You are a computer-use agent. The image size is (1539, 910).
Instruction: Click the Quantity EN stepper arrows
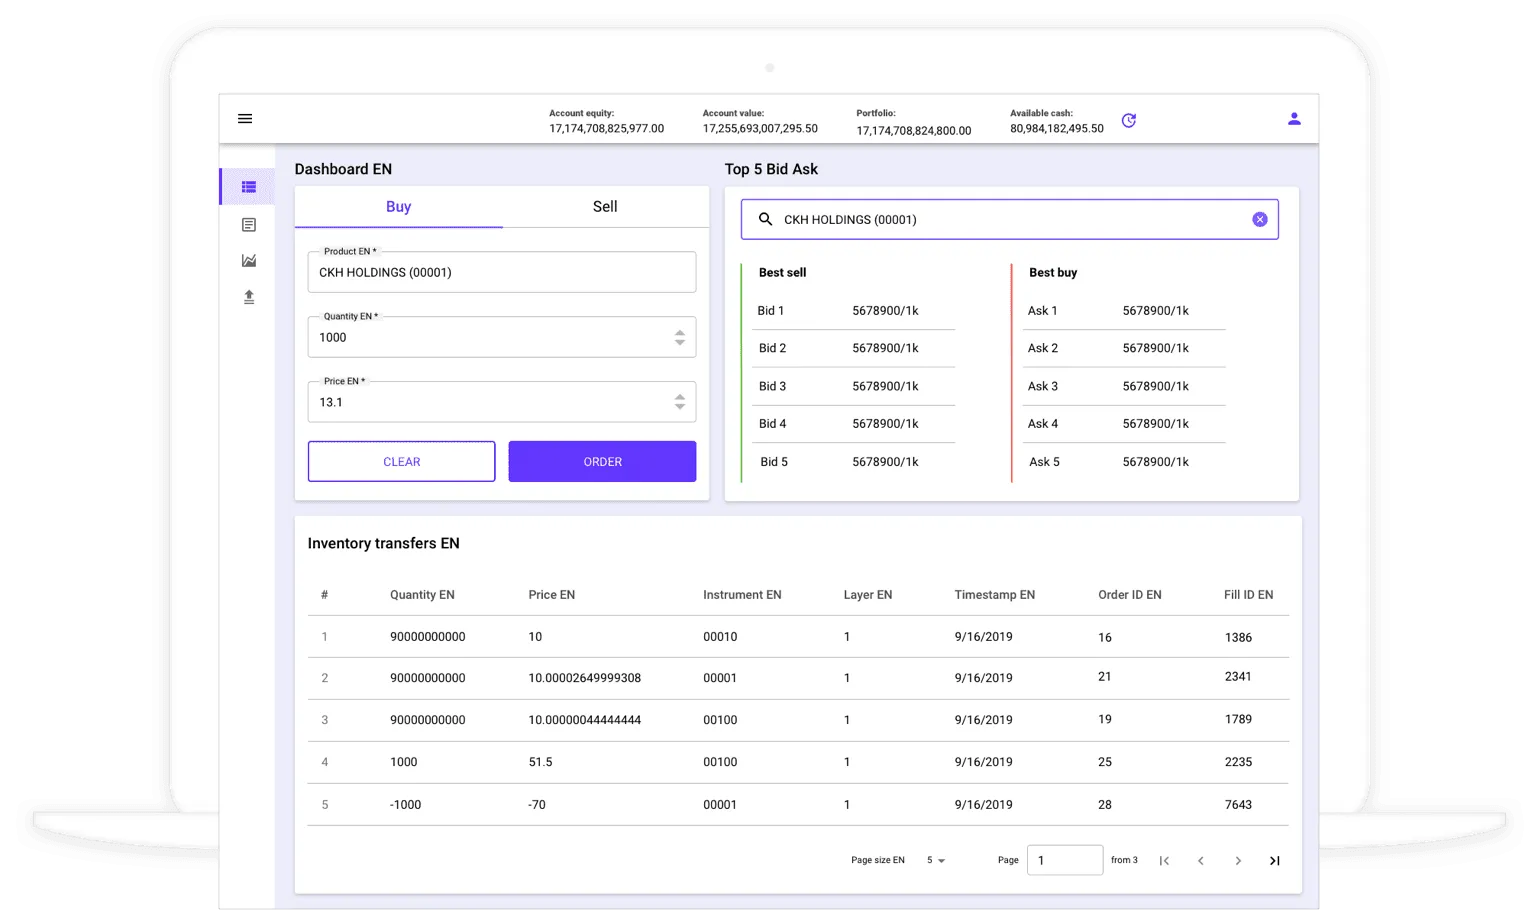tap(680, 338)
